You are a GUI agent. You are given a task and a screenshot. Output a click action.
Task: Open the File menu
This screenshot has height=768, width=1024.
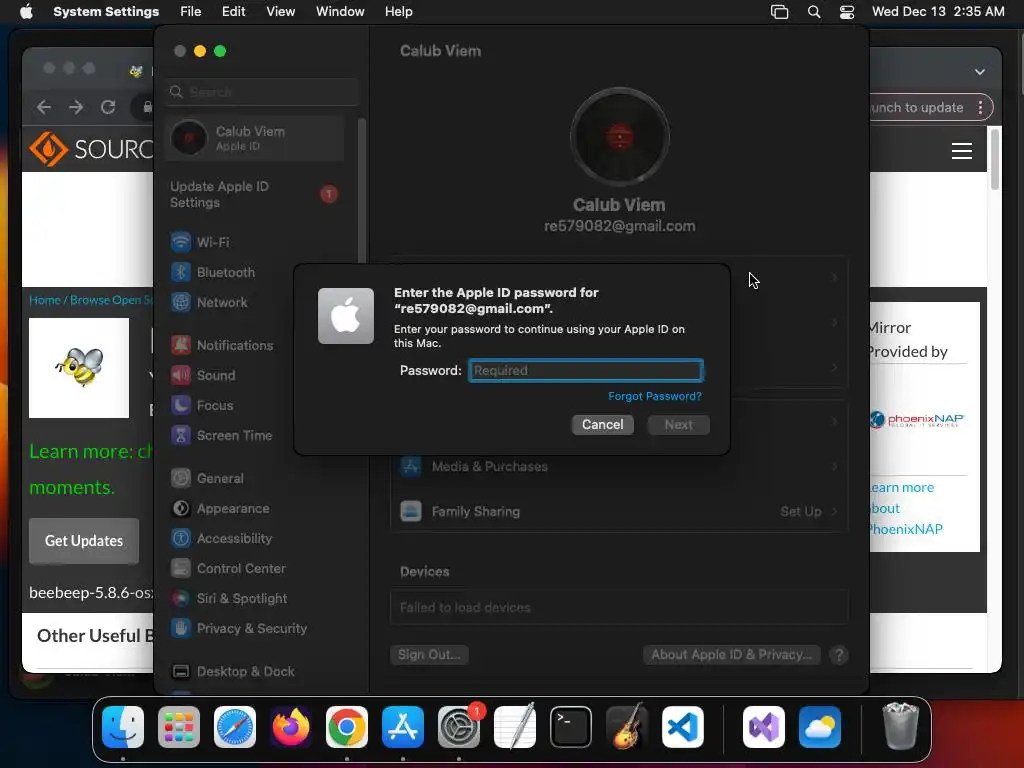[x=191, y=12]
